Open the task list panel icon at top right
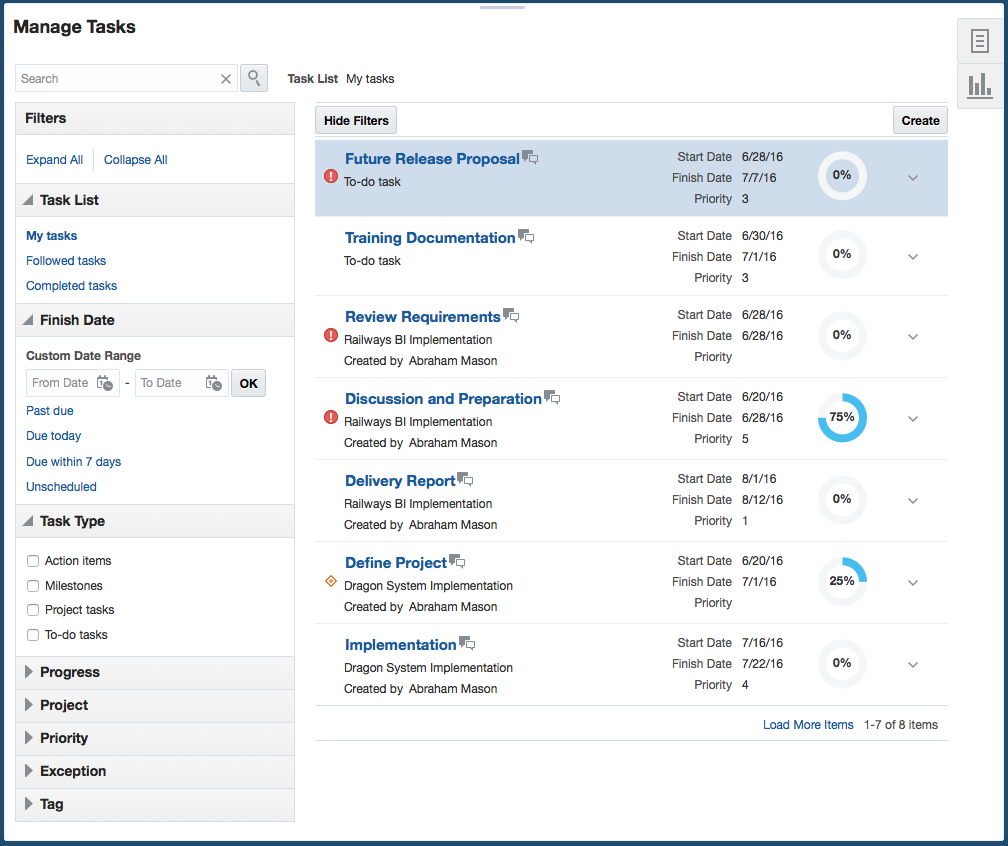Screen dimensions: 1008x846 click(980, 42)
